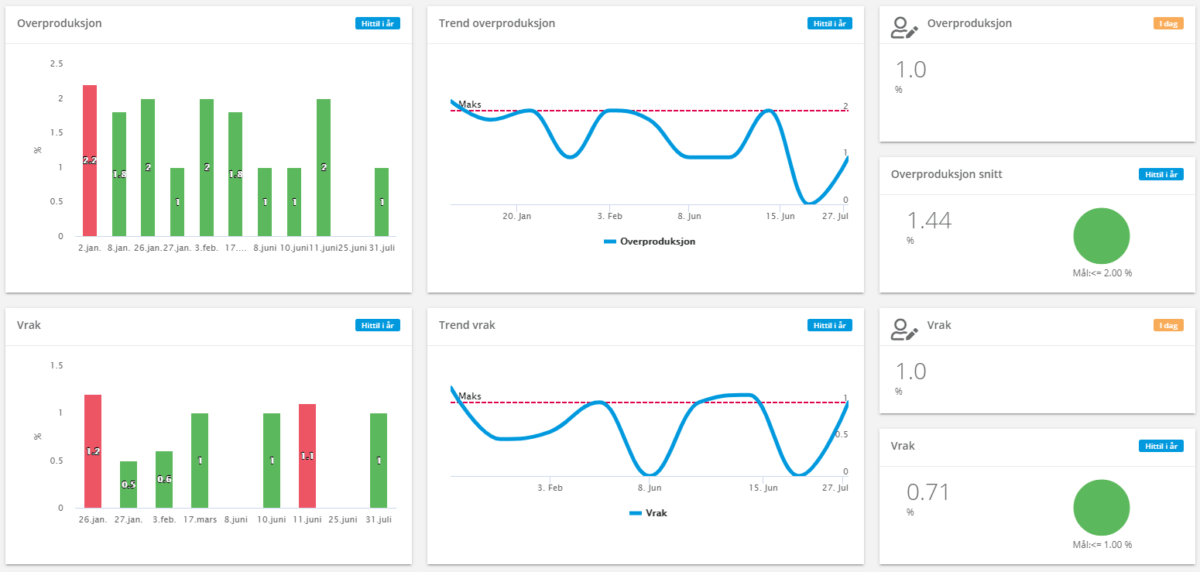Click the user-edit icon beside Overproduksjon
Image resolution: width=1200 pixels, height=572 pixels.
[x=905, y=27]
